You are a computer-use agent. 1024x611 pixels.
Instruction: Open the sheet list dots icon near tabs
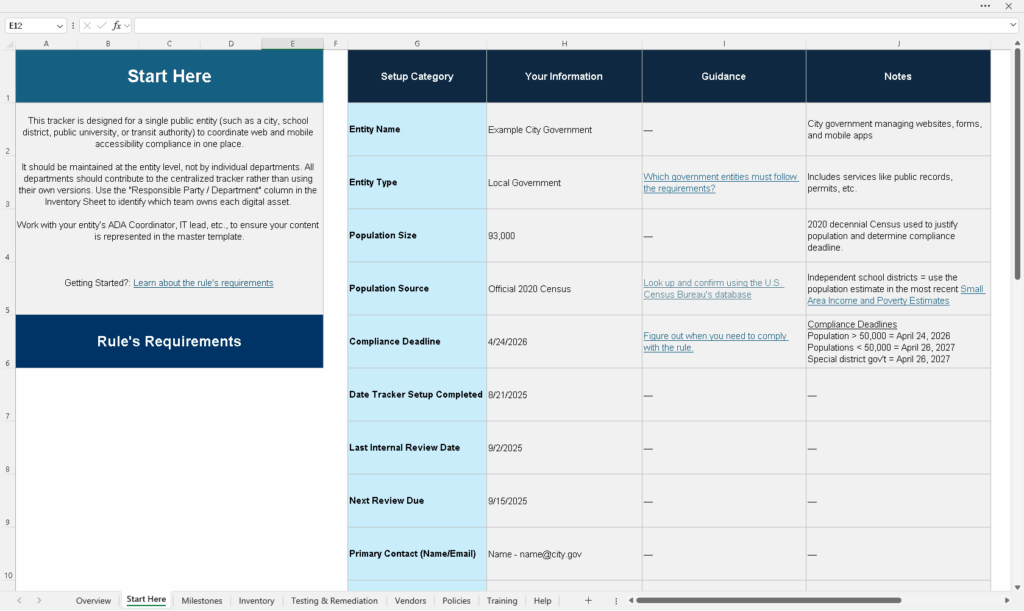coord(617,600)
